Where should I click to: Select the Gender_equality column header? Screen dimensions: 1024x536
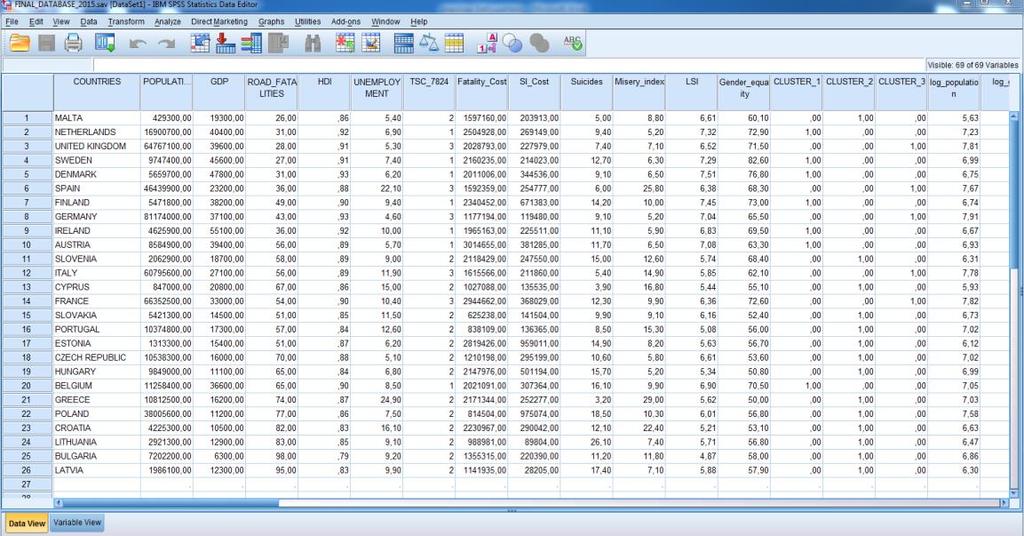pyautogui.click(x=744, y=92)
